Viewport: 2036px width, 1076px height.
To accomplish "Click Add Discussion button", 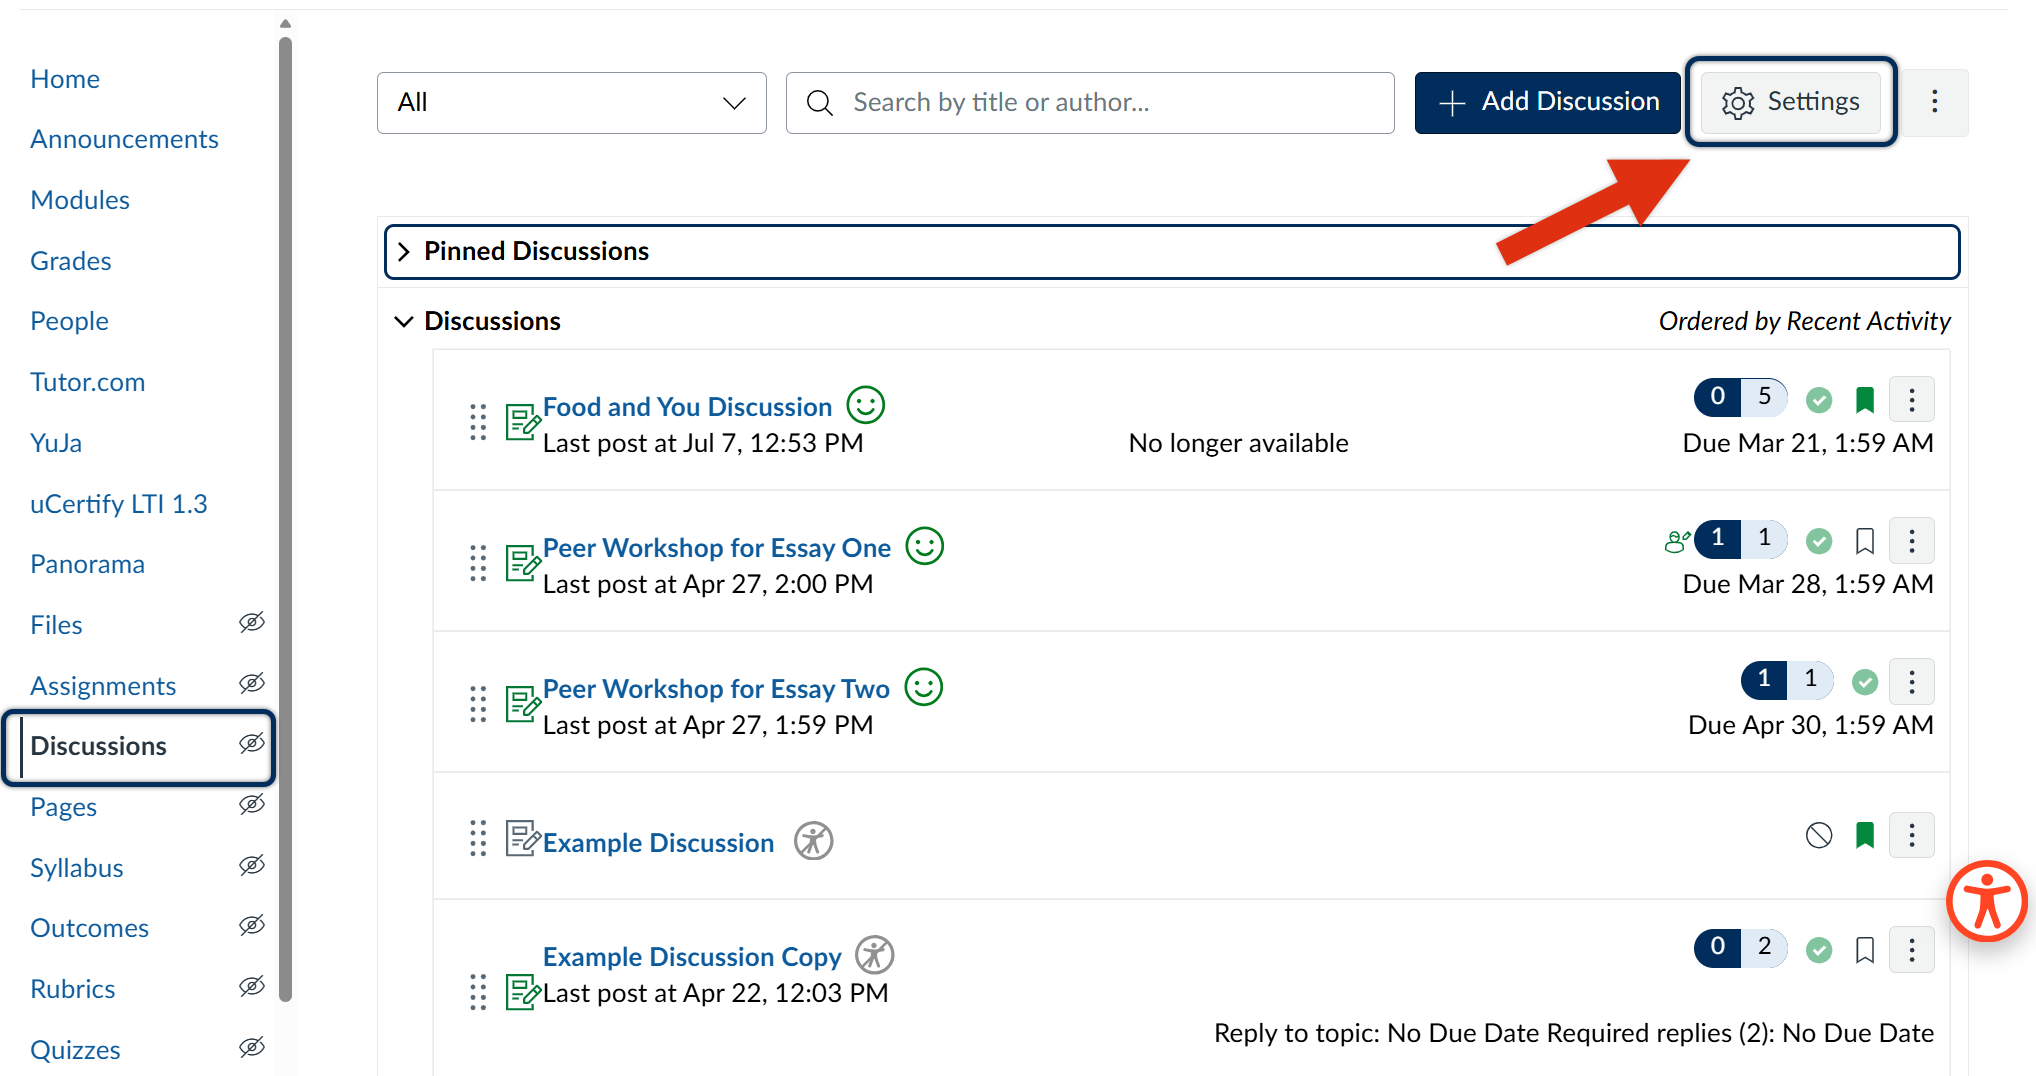I will pos(1547,102).
